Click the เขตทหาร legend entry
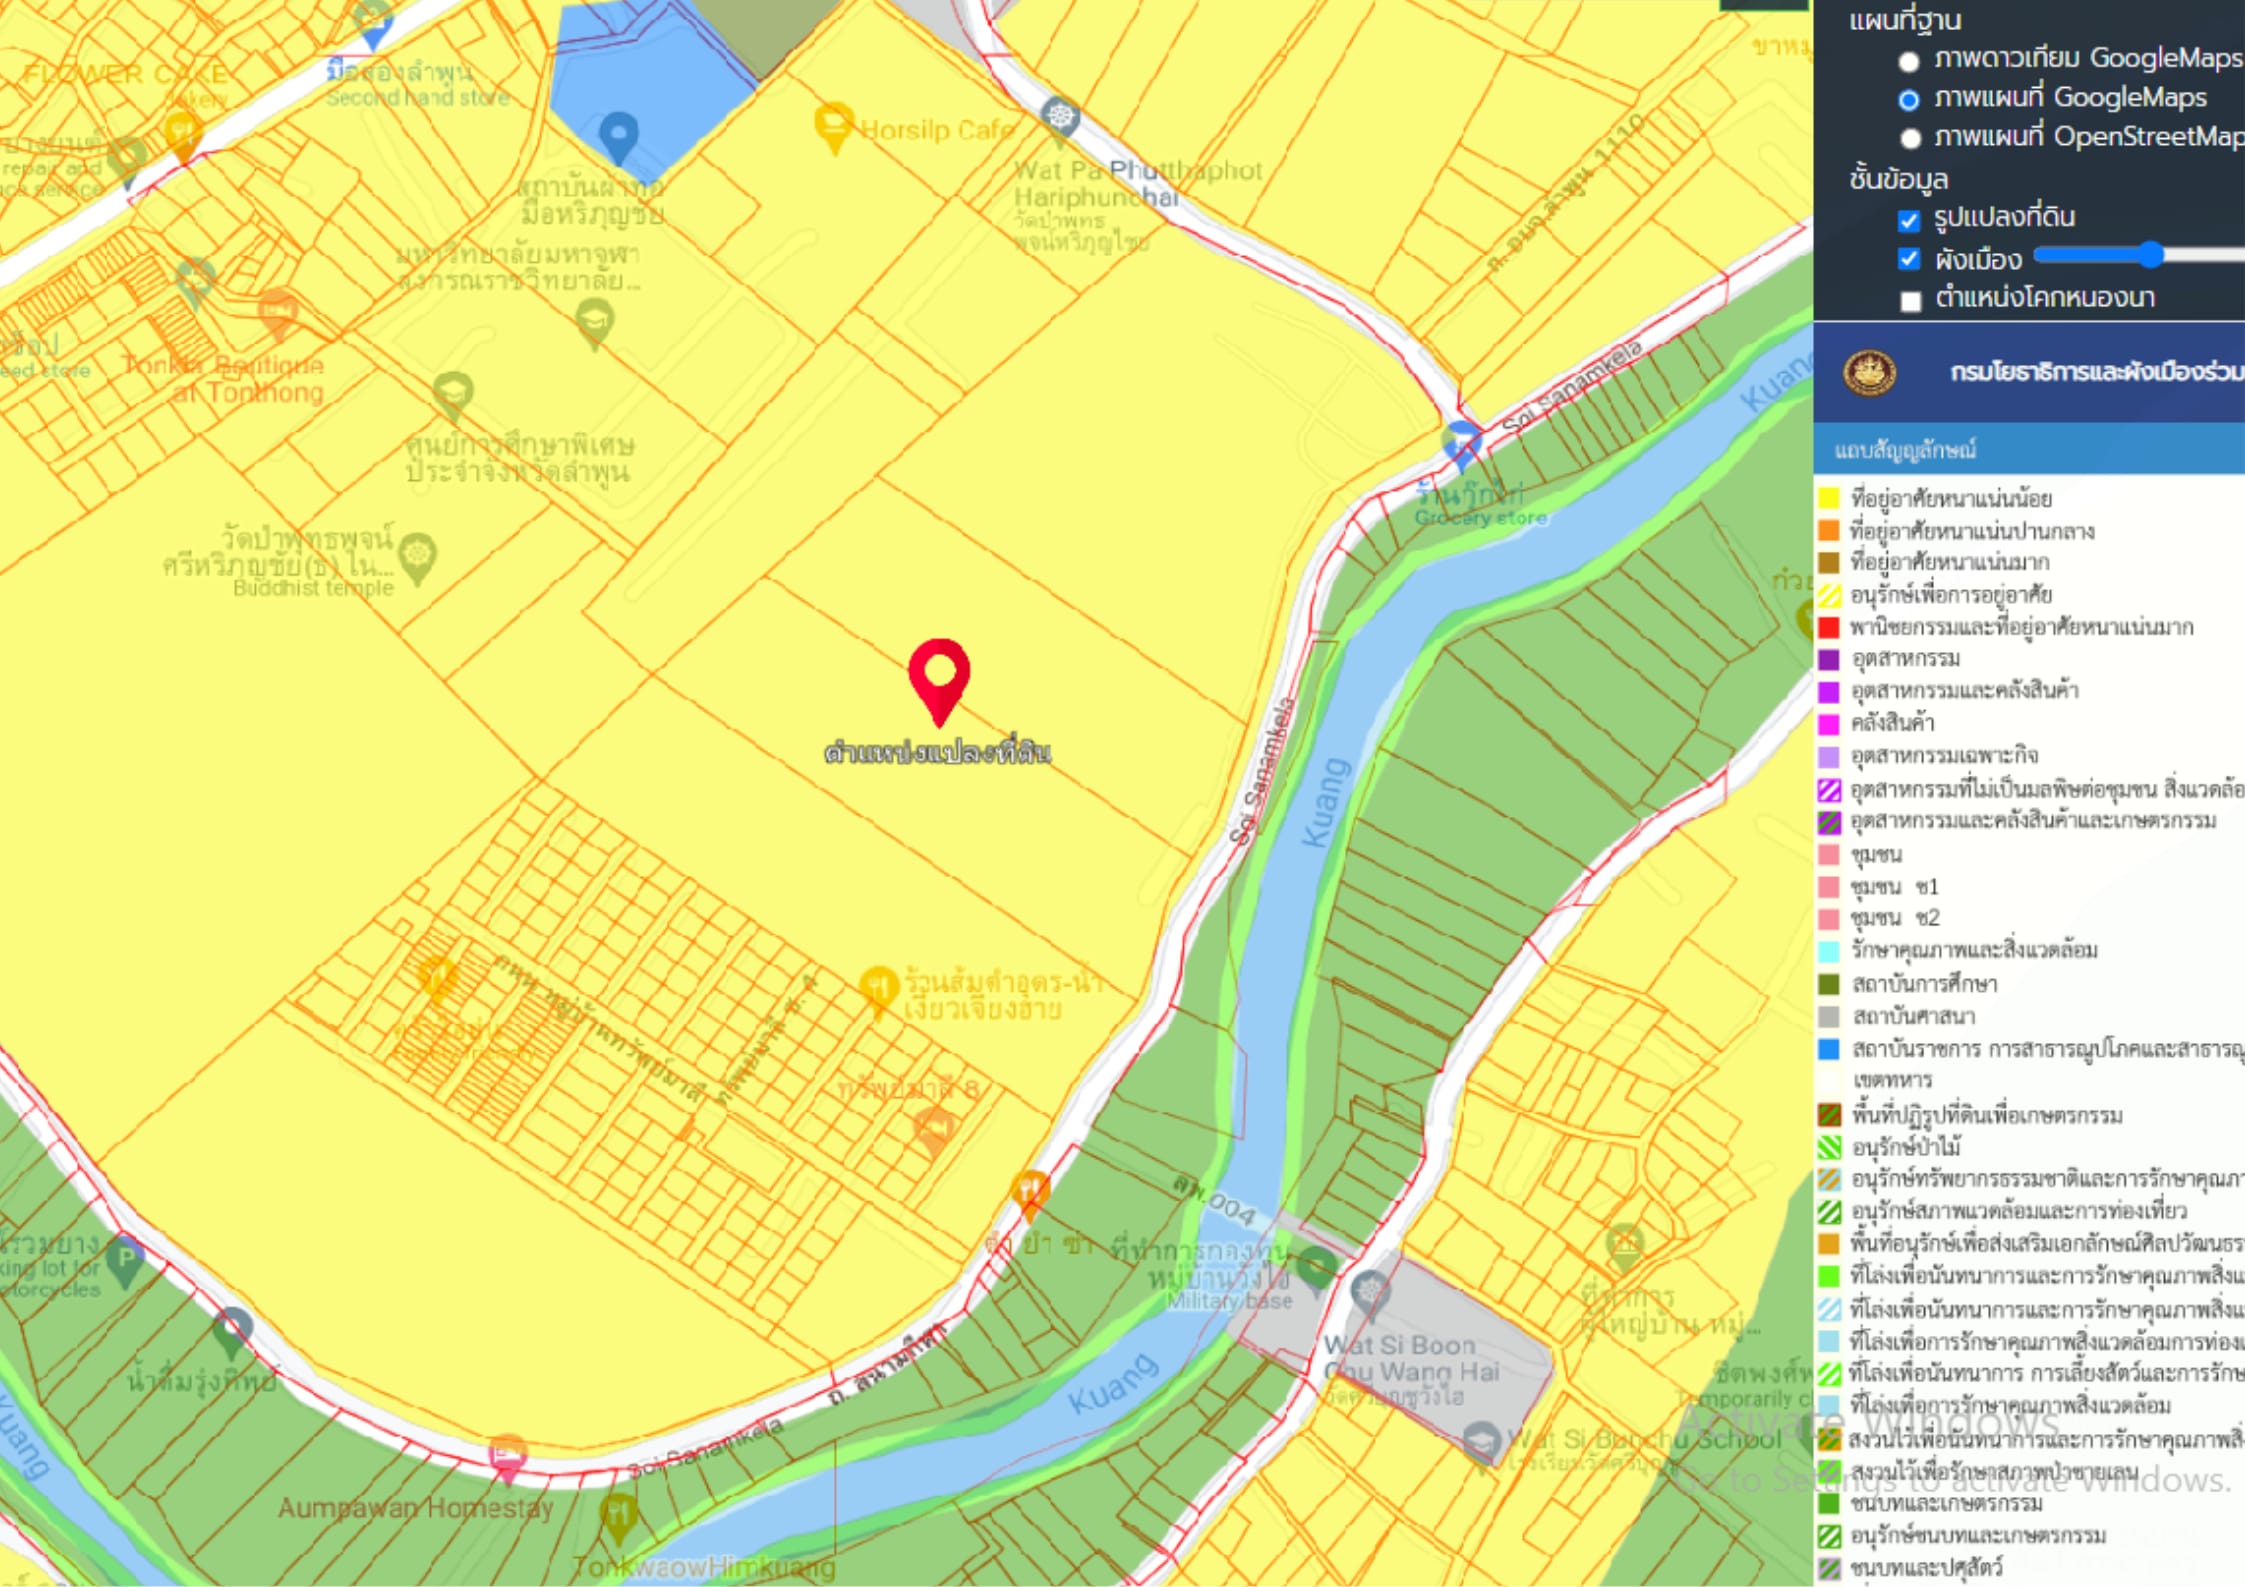2245x1587 pixels. point(1892,1080)
